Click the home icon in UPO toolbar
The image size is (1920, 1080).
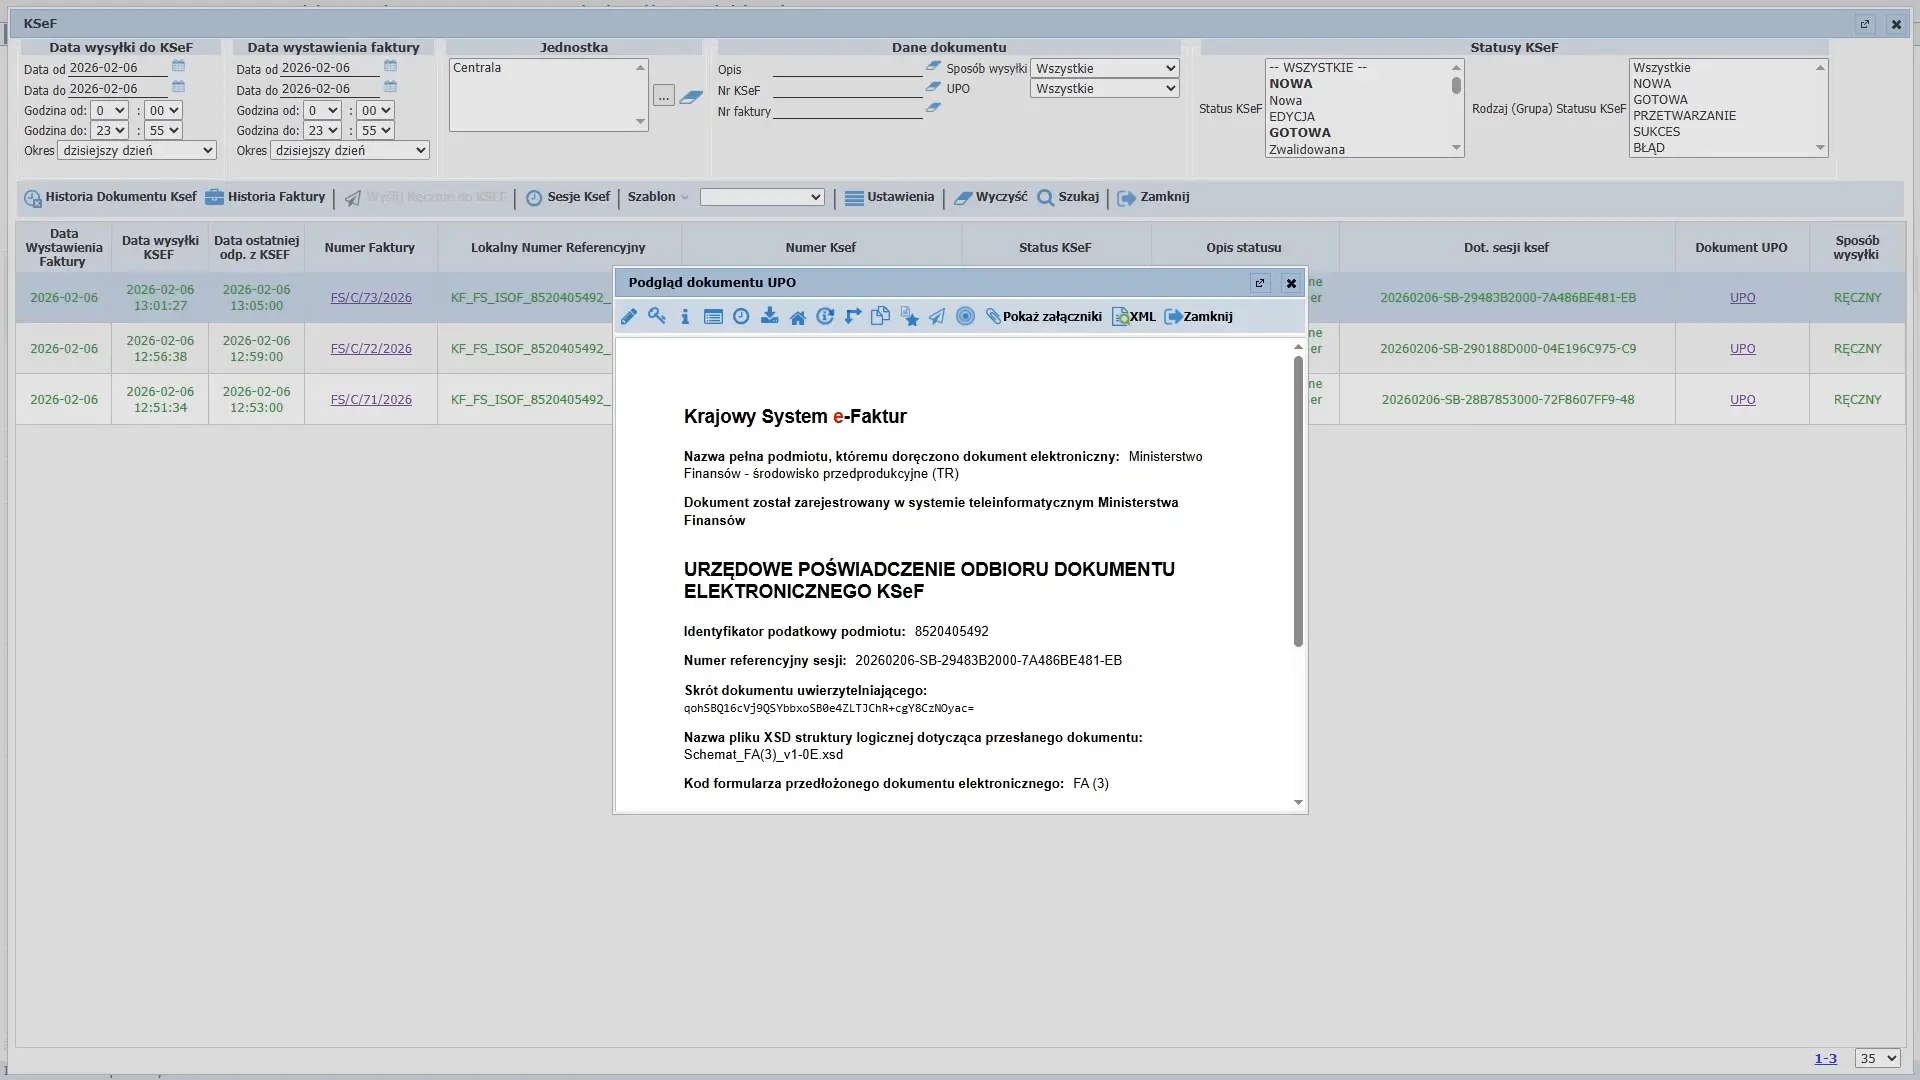tap(797, 317)
